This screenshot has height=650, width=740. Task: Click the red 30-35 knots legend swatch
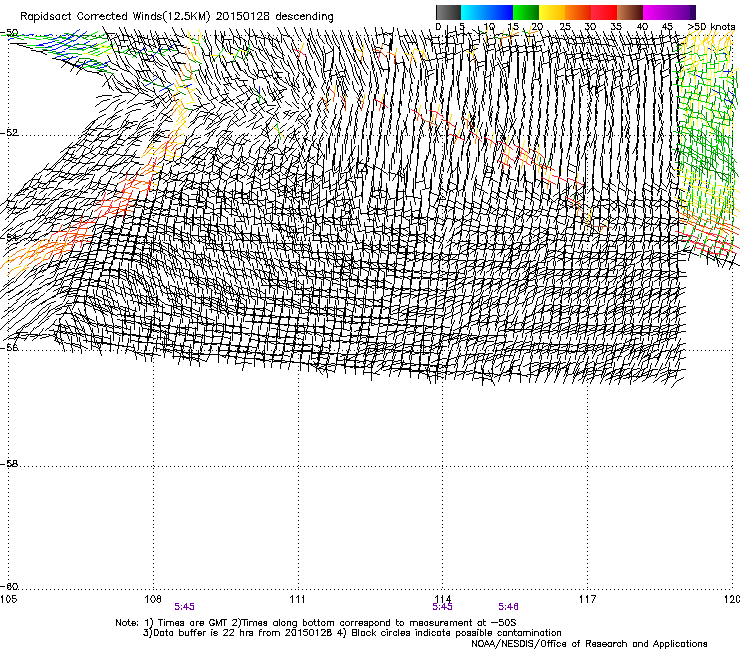click(x=604, y=12)
